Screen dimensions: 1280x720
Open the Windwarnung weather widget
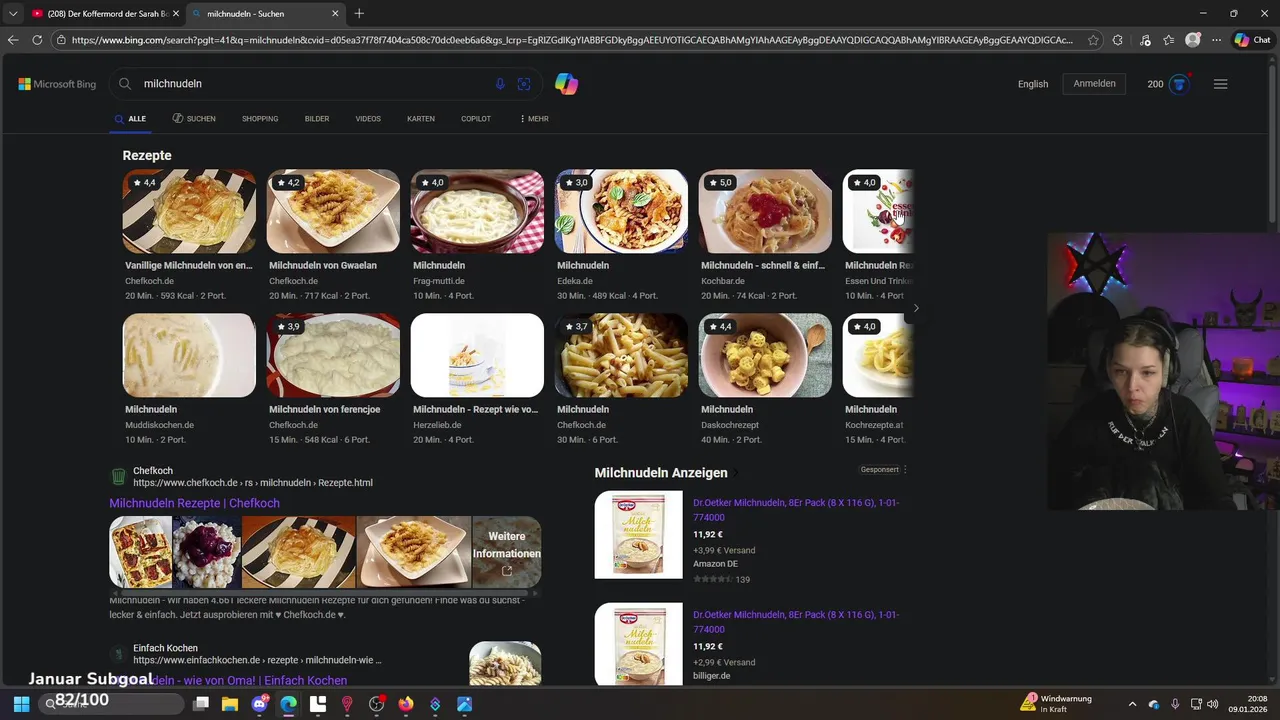(1057, 704)
